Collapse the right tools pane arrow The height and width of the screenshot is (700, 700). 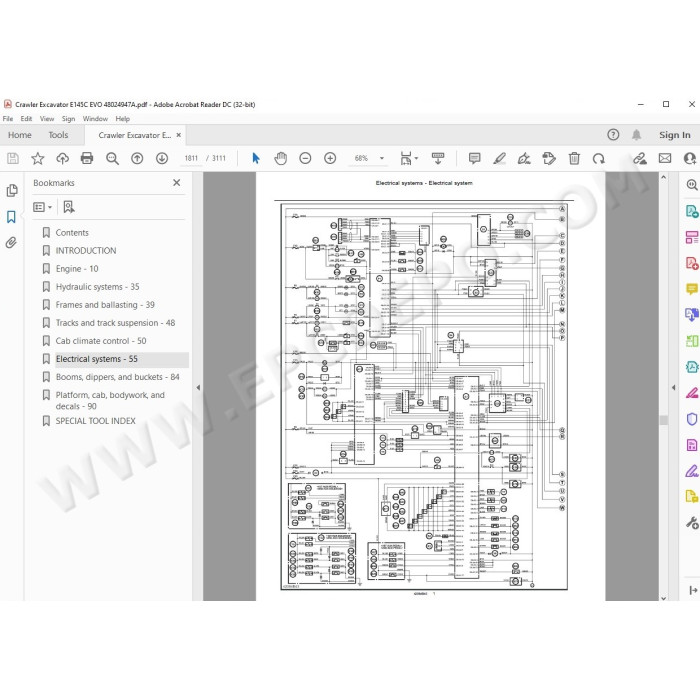673,388
